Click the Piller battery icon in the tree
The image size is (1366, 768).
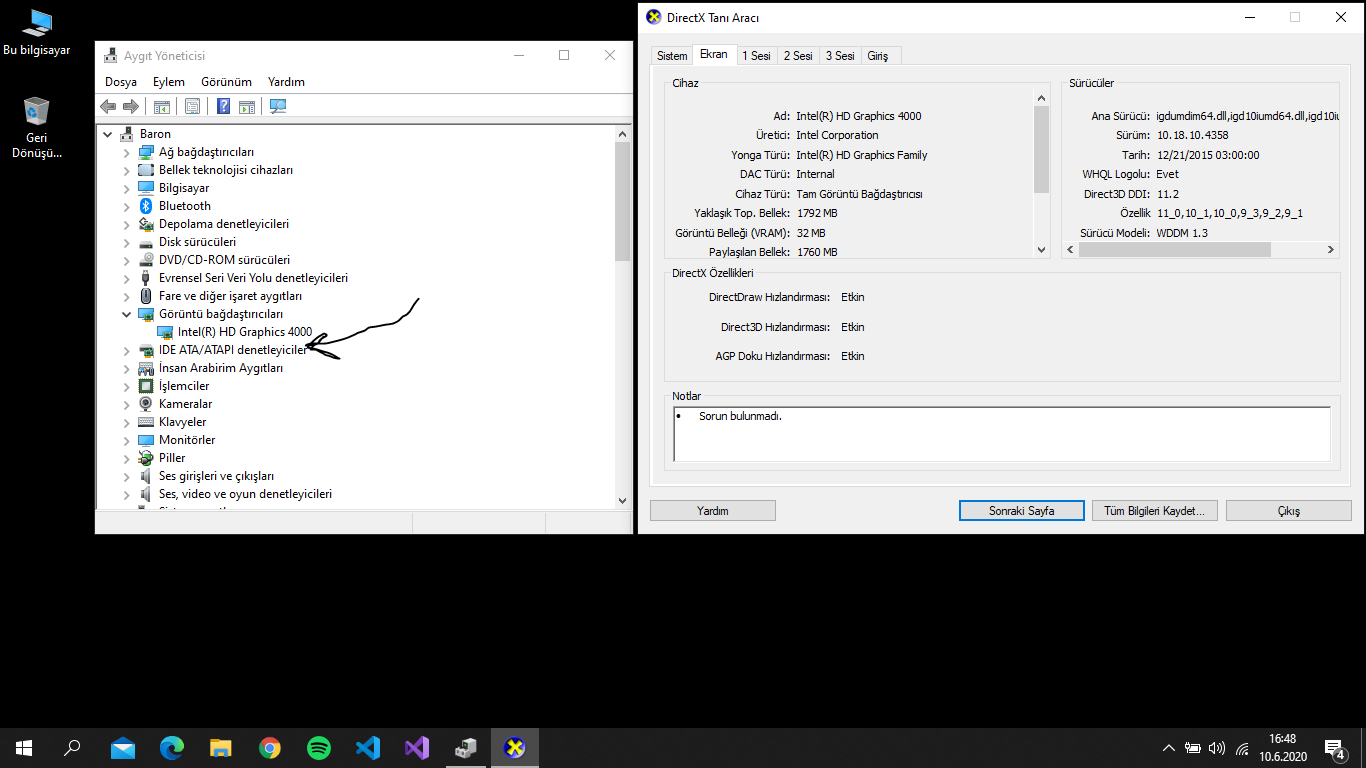(146, 458)
